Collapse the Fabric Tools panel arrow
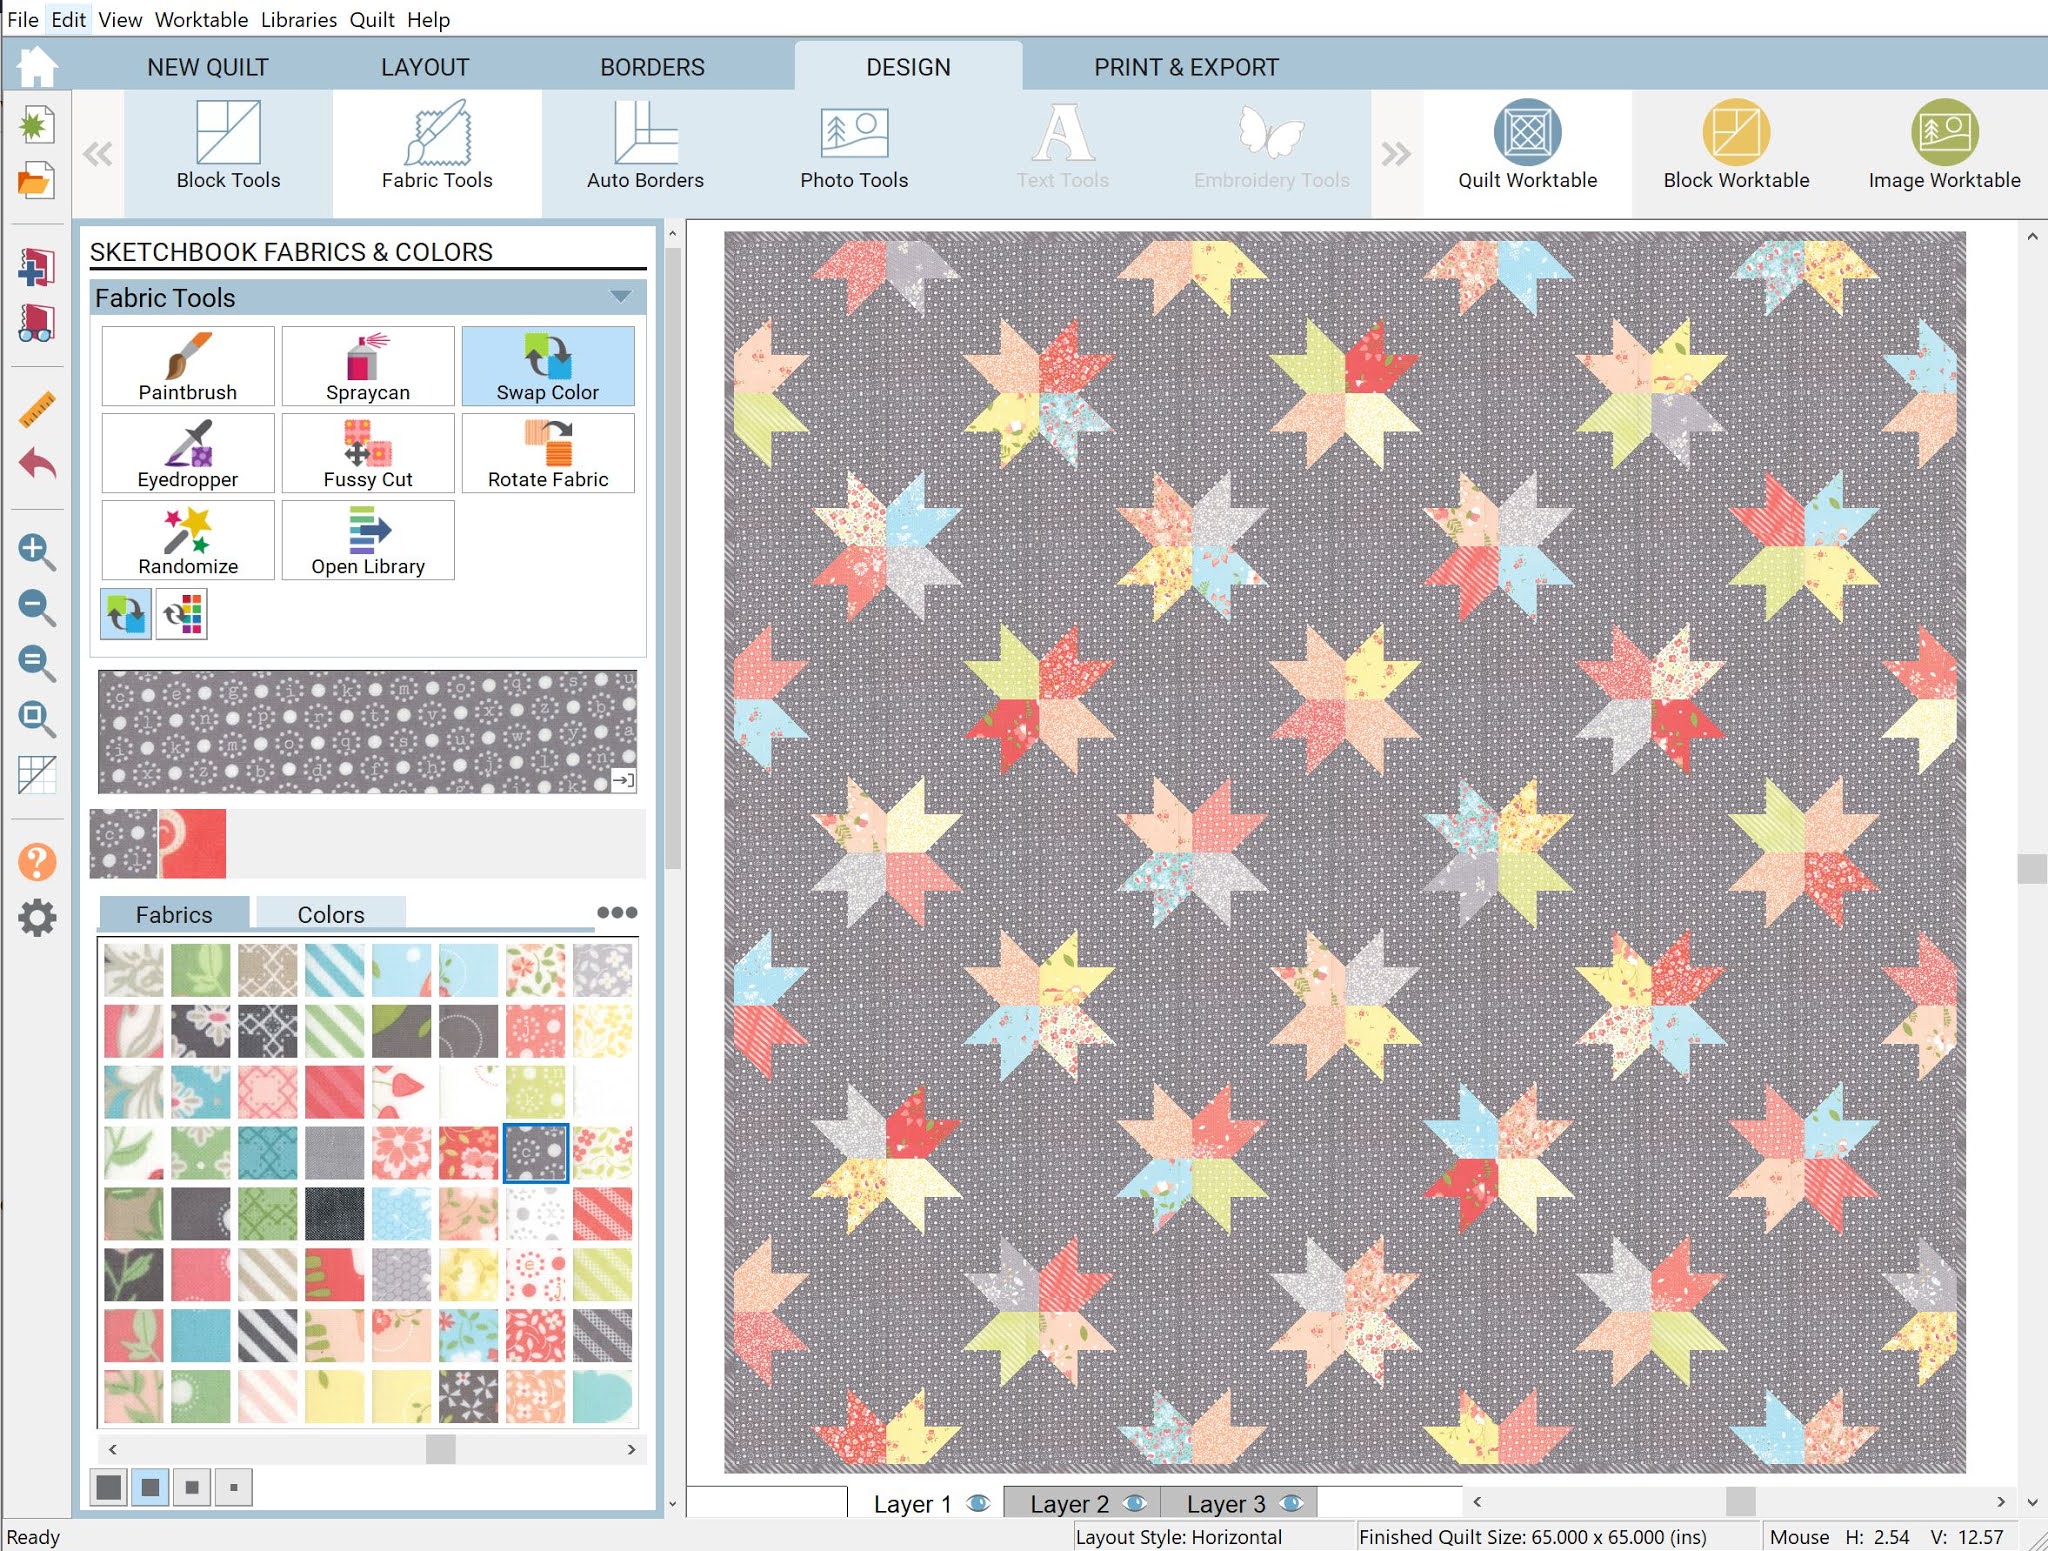 [x=620, y=297]
